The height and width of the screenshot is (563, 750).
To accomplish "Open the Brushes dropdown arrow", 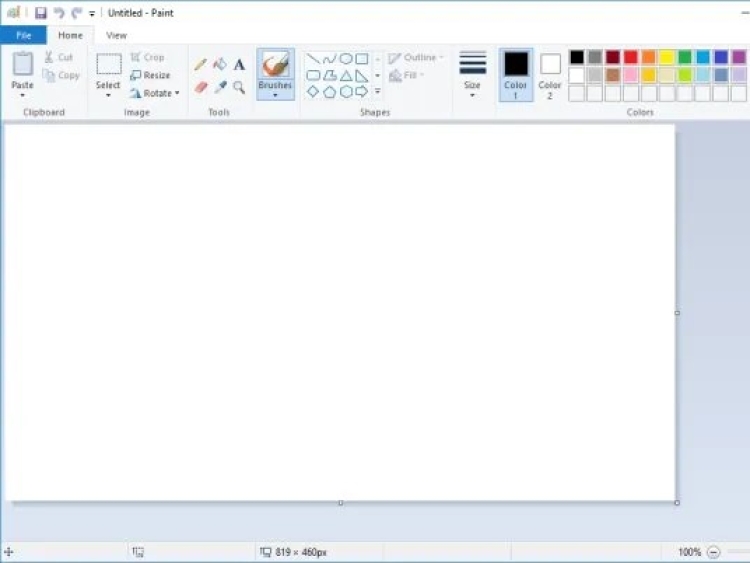I will point(275,96).
